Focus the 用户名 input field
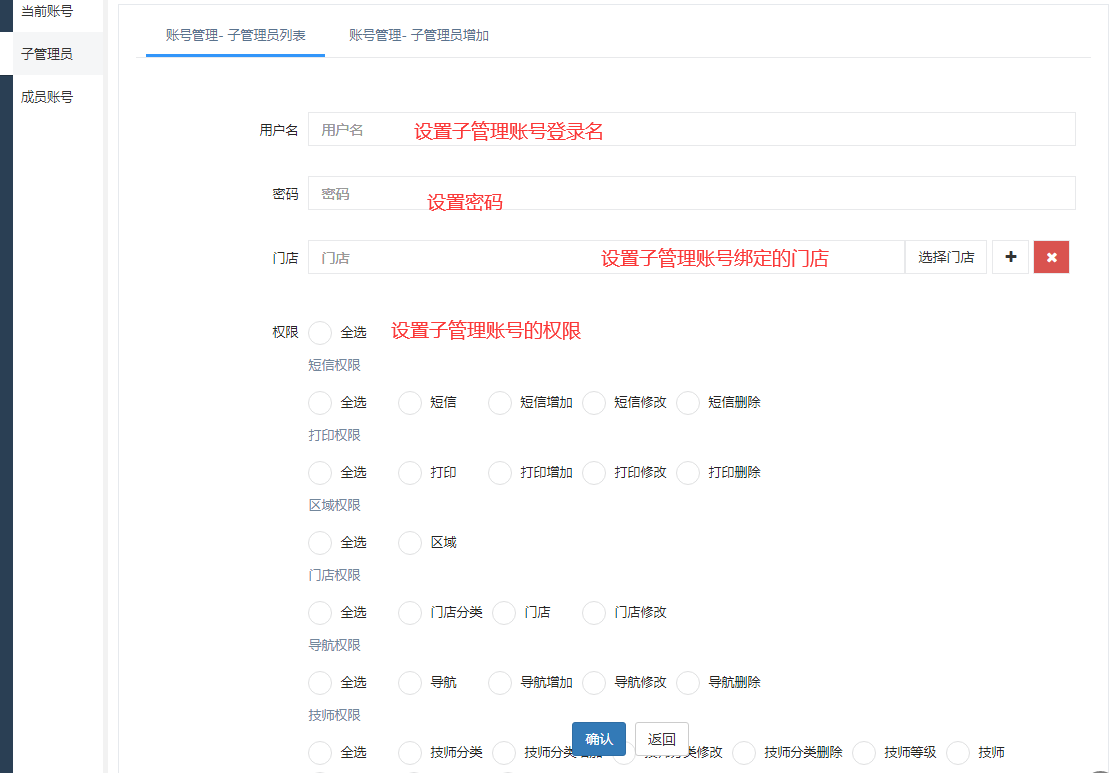The height and width of the screenshot is (773, 1116). click(x=691, y=130)
